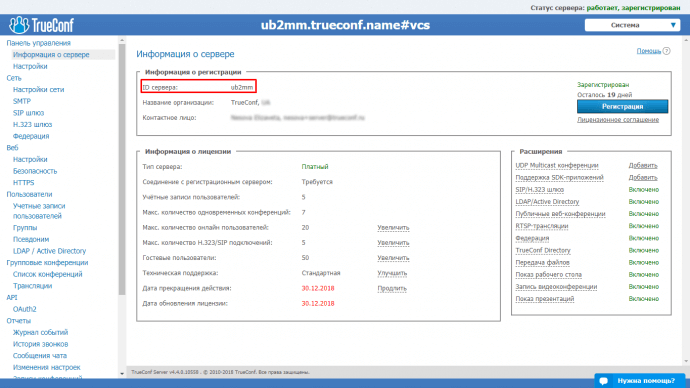Open Трансляции page

click(32, 286)
